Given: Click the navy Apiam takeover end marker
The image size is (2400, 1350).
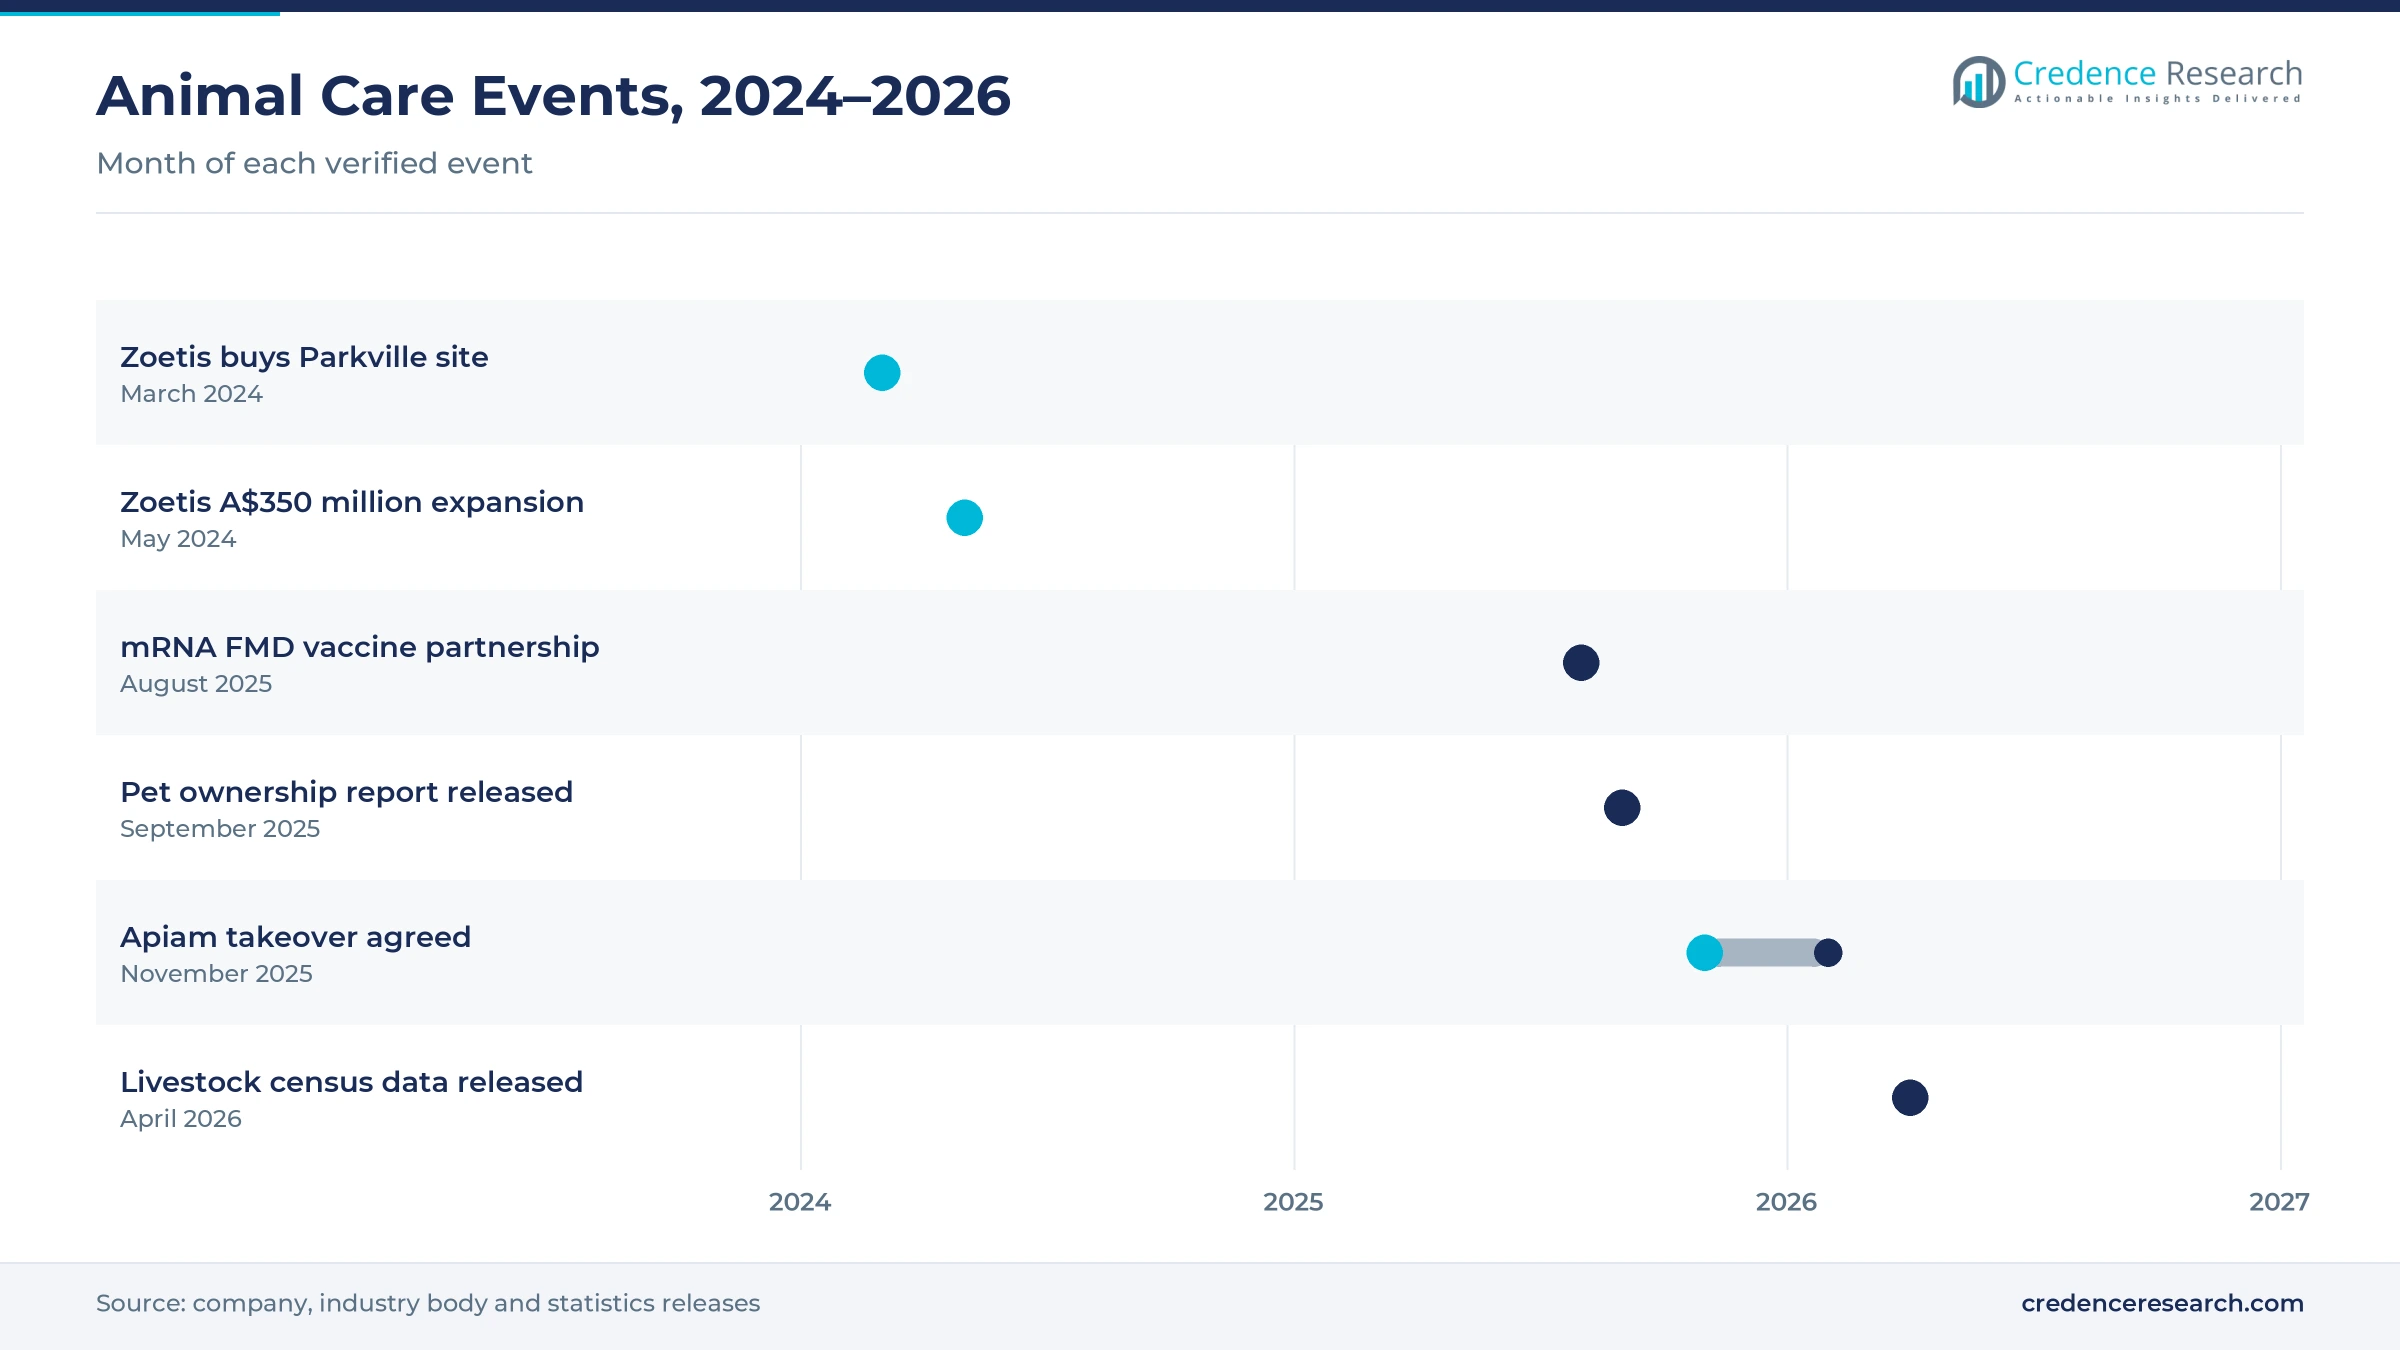Looking at the screenshot, I should pyautogui.click(x=1828, y=953).
